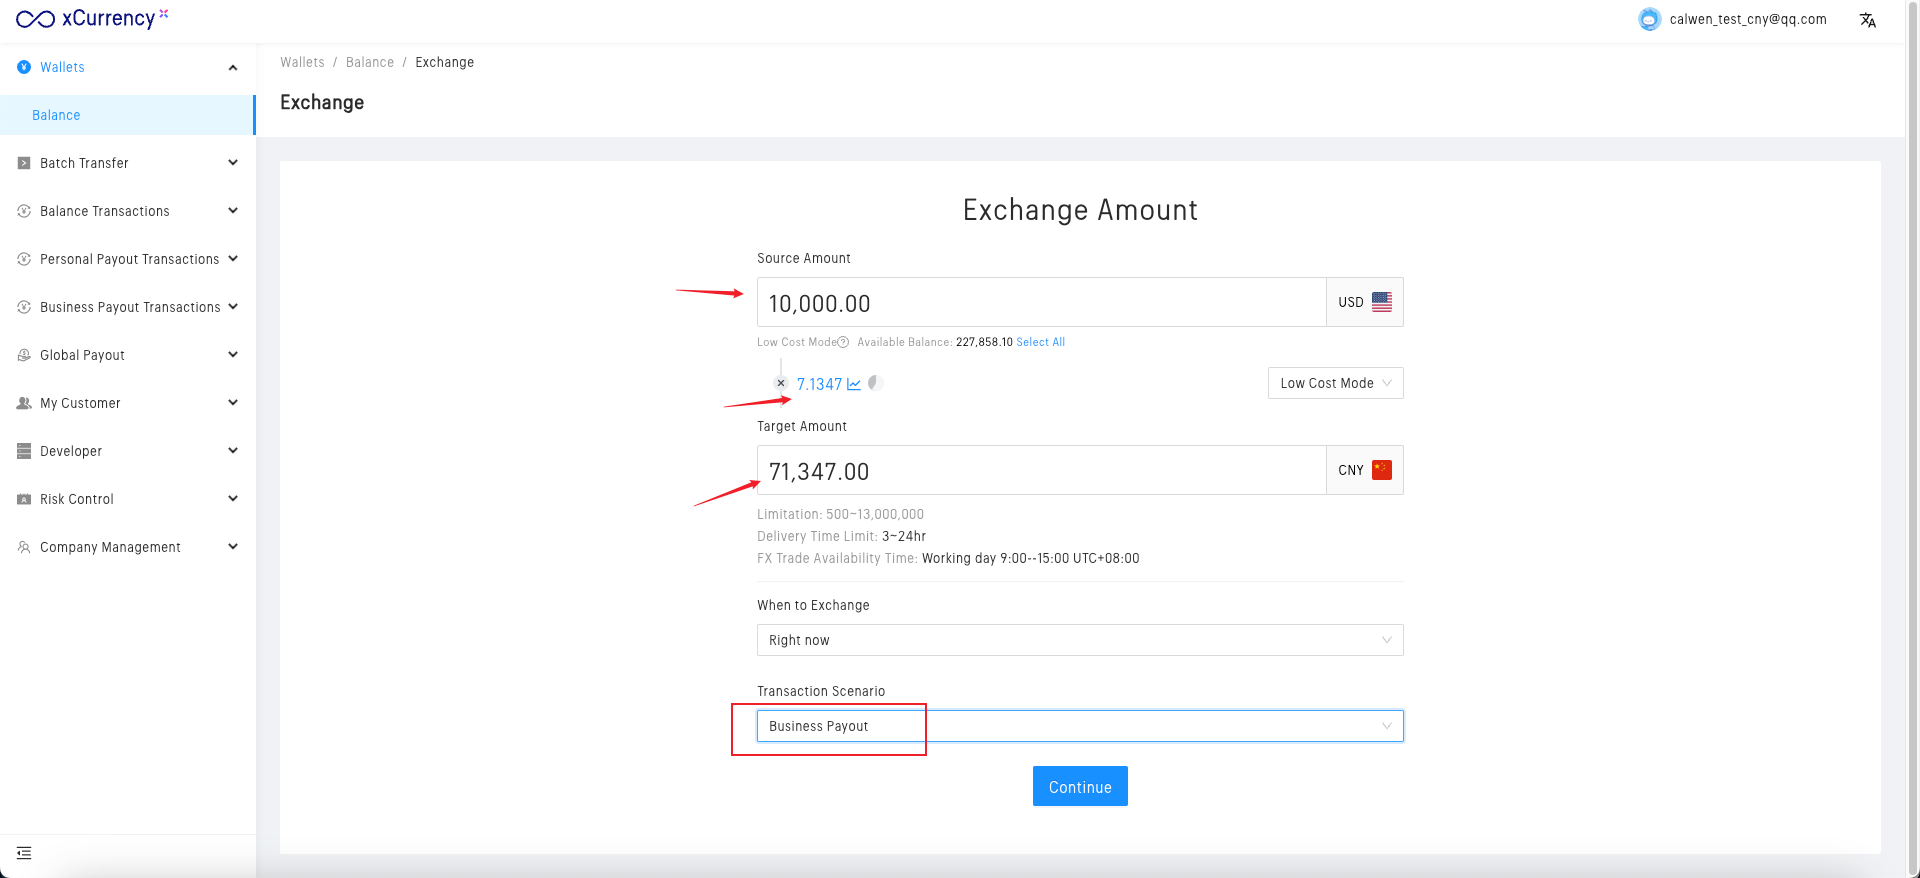This screenshot has height=878, width=1920.
Task: Click the Continue button
Action: click(x=1080, y=787)
